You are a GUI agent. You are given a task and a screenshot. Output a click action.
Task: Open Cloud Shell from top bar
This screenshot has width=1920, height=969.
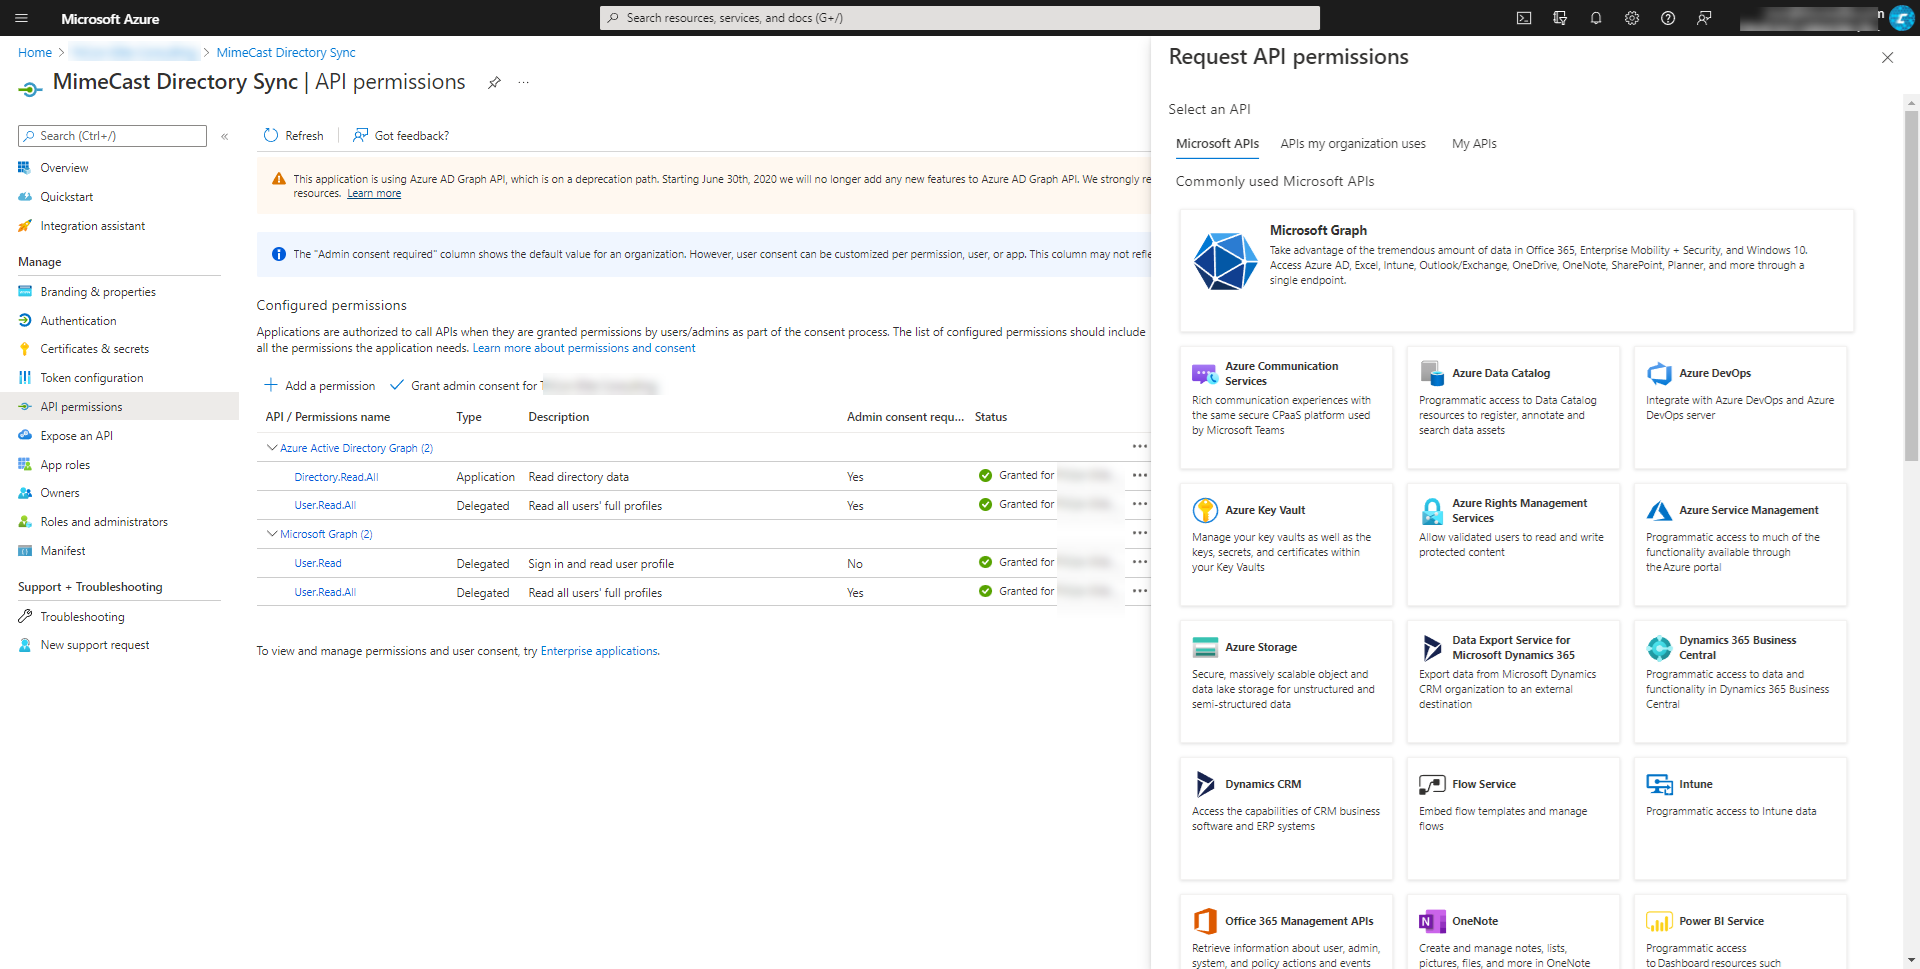1524,18
